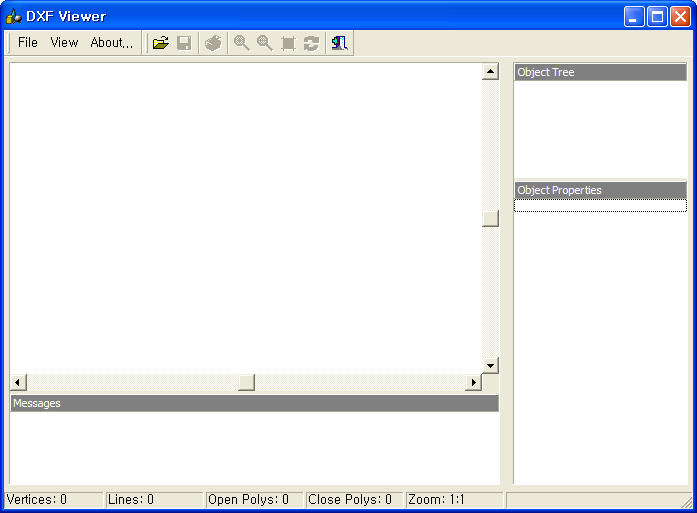Click the vertical scrollbar down arrow
The image size is (697, 513).
click(x=490, y=365)
